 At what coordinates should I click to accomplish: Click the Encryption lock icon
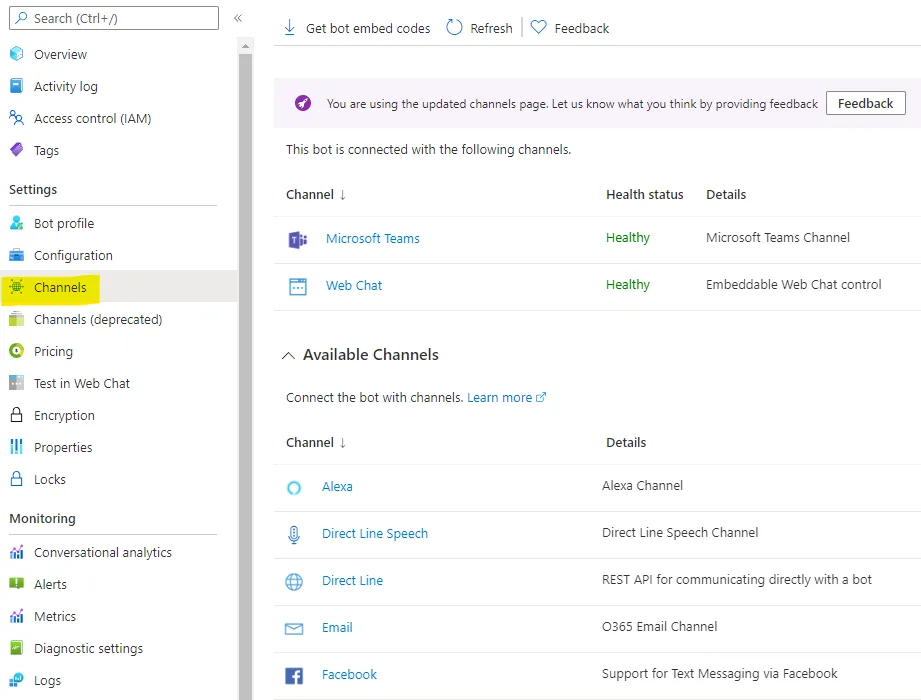tap(16, 415)
